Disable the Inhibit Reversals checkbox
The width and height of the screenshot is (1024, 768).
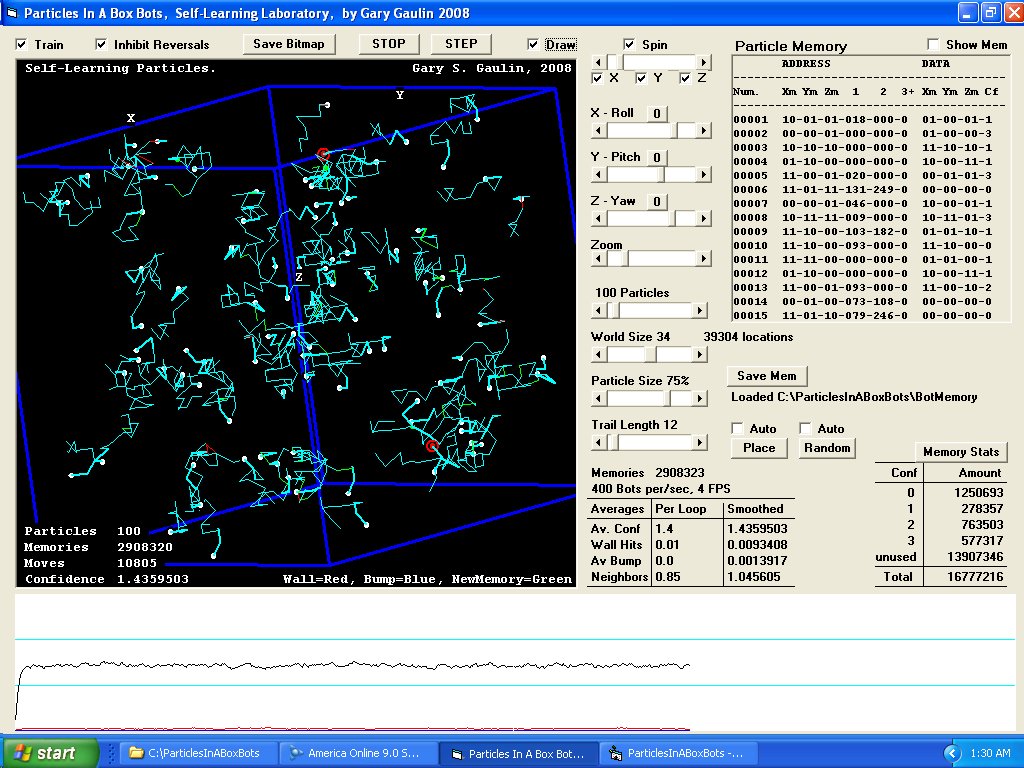click(x=101, y=45)
